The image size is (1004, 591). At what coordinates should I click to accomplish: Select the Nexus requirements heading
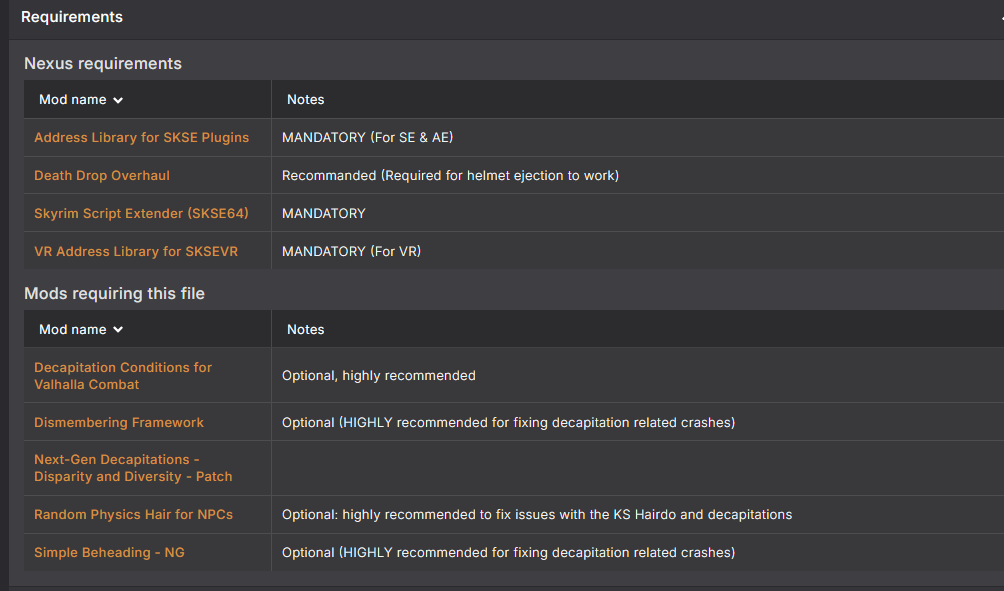pyautogui.click(x=102, y=63)
